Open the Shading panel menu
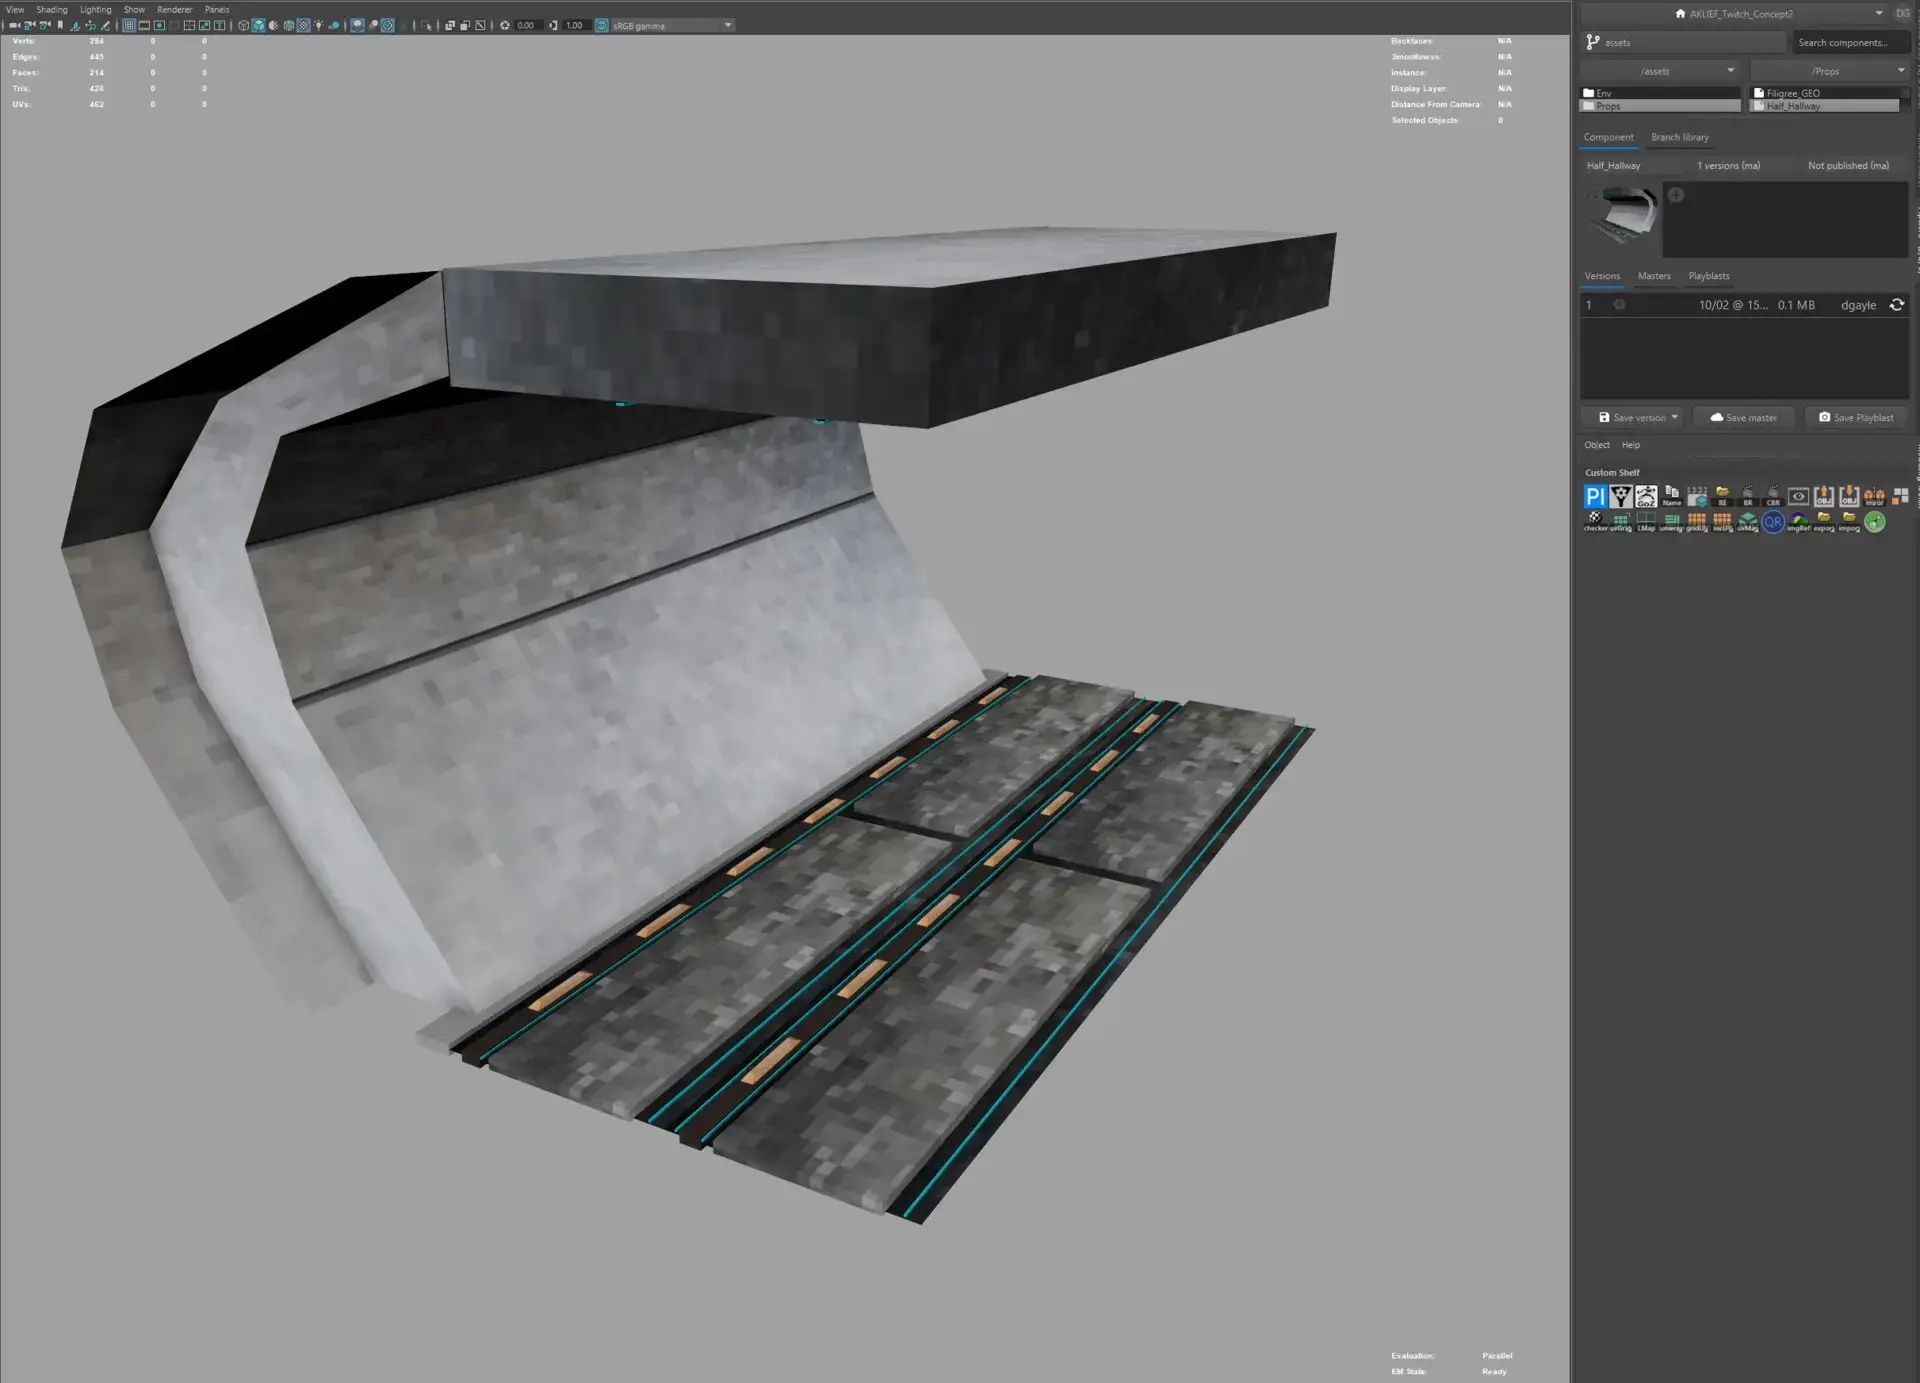Image resolution: width=1920 pixels, height=1383 pixels. pos(52,9)
